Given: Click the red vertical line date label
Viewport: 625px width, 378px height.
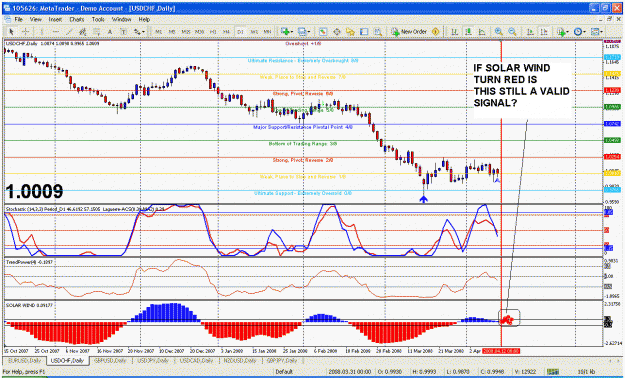Looking at the screenshot, I should [501, 351].
